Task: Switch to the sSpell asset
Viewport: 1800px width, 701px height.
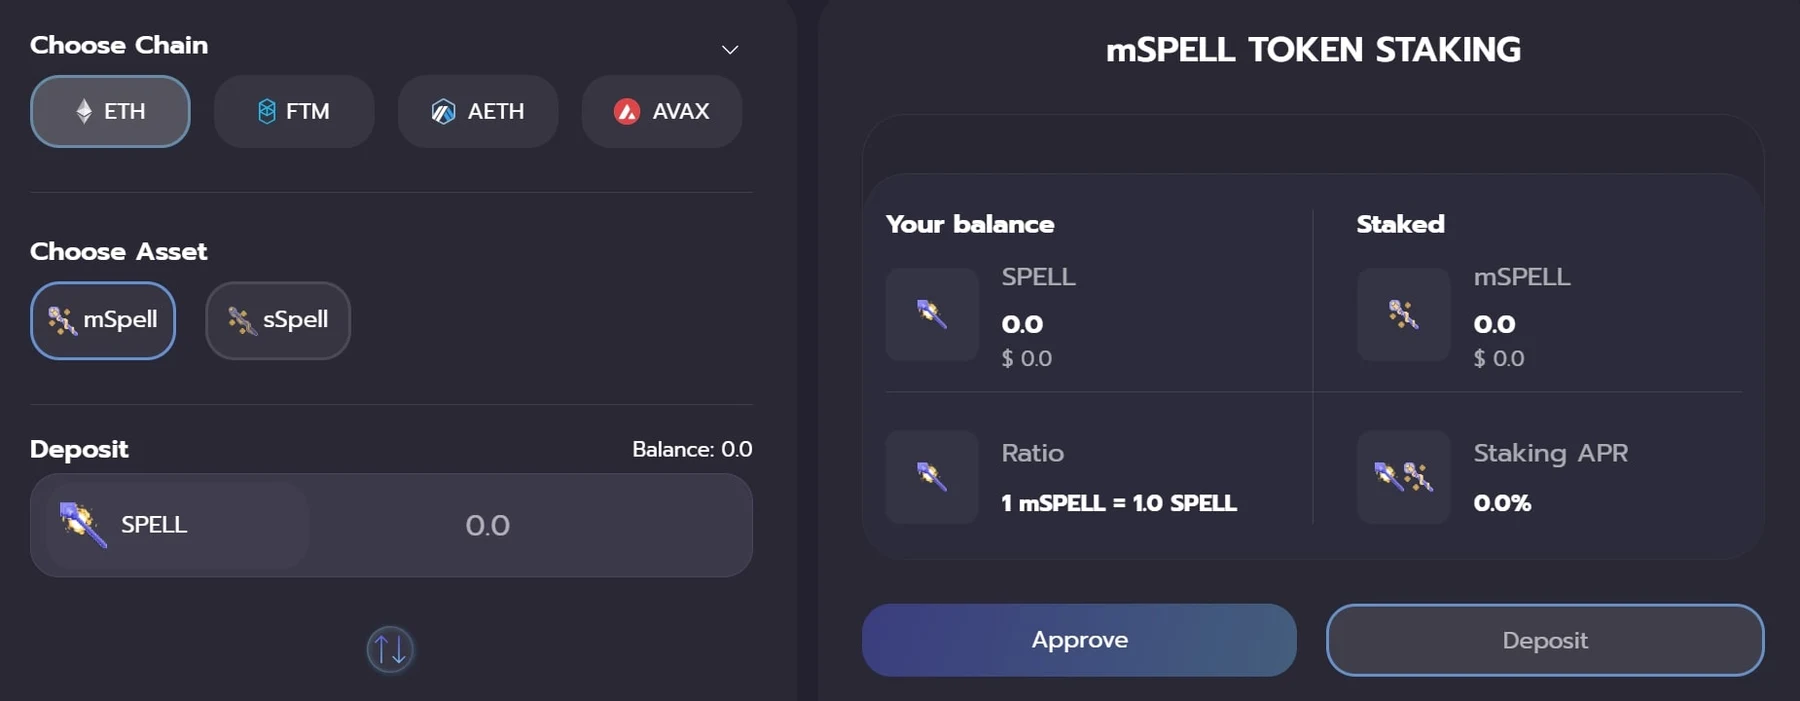Action: coord(278,320)
